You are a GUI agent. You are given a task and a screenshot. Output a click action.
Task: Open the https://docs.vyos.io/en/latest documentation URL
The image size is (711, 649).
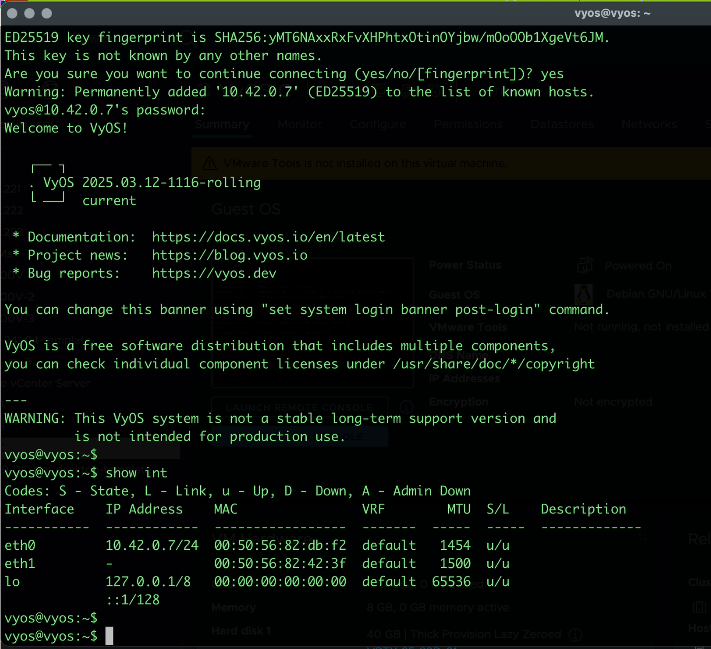coord(268,237)
